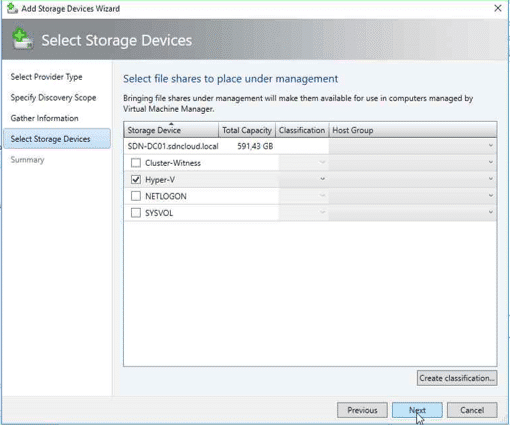Open the Gather Information step
This screenshot has width=510, height=425.
pyautogui.click(x=44, y=118)
